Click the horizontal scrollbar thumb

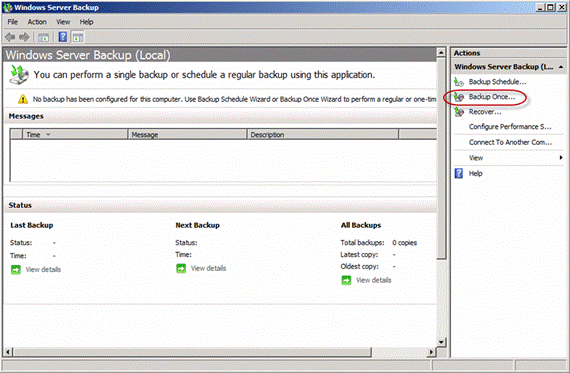192,352
